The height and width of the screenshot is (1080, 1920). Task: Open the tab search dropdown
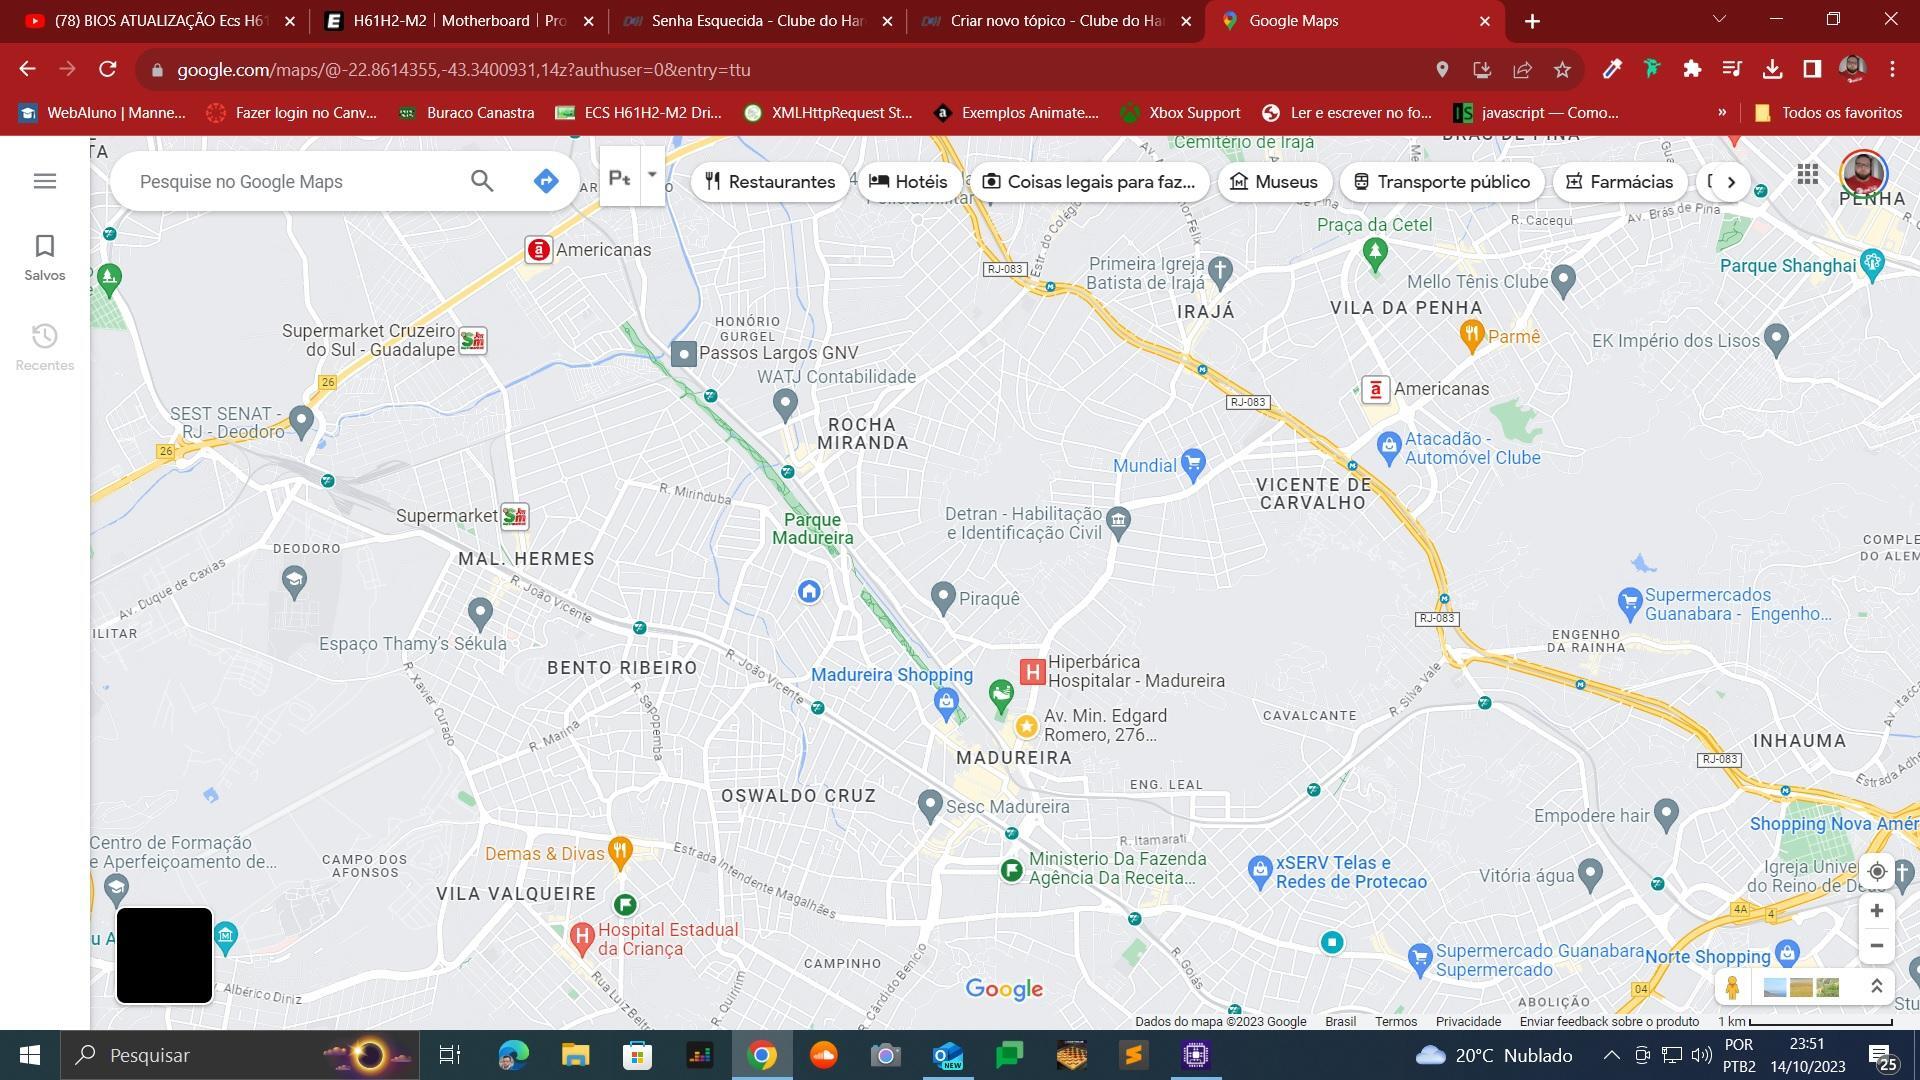[1719, 19]
